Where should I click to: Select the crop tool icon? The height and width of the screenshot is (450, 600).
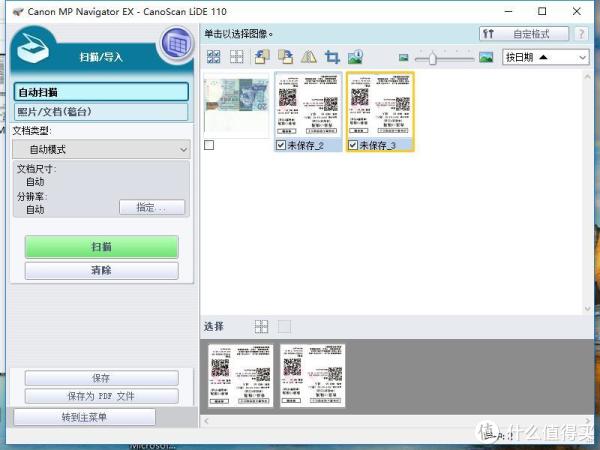tap(332, 57)
